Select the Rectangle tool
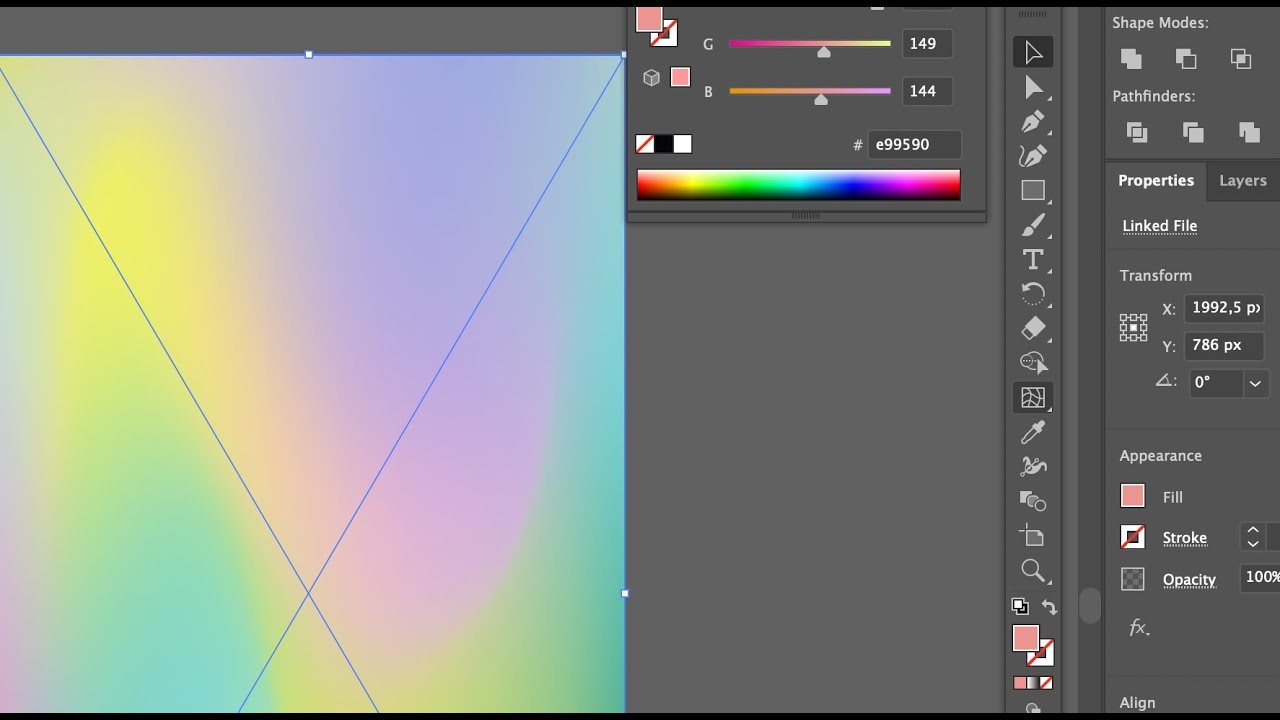 [x=1033, y=190]
